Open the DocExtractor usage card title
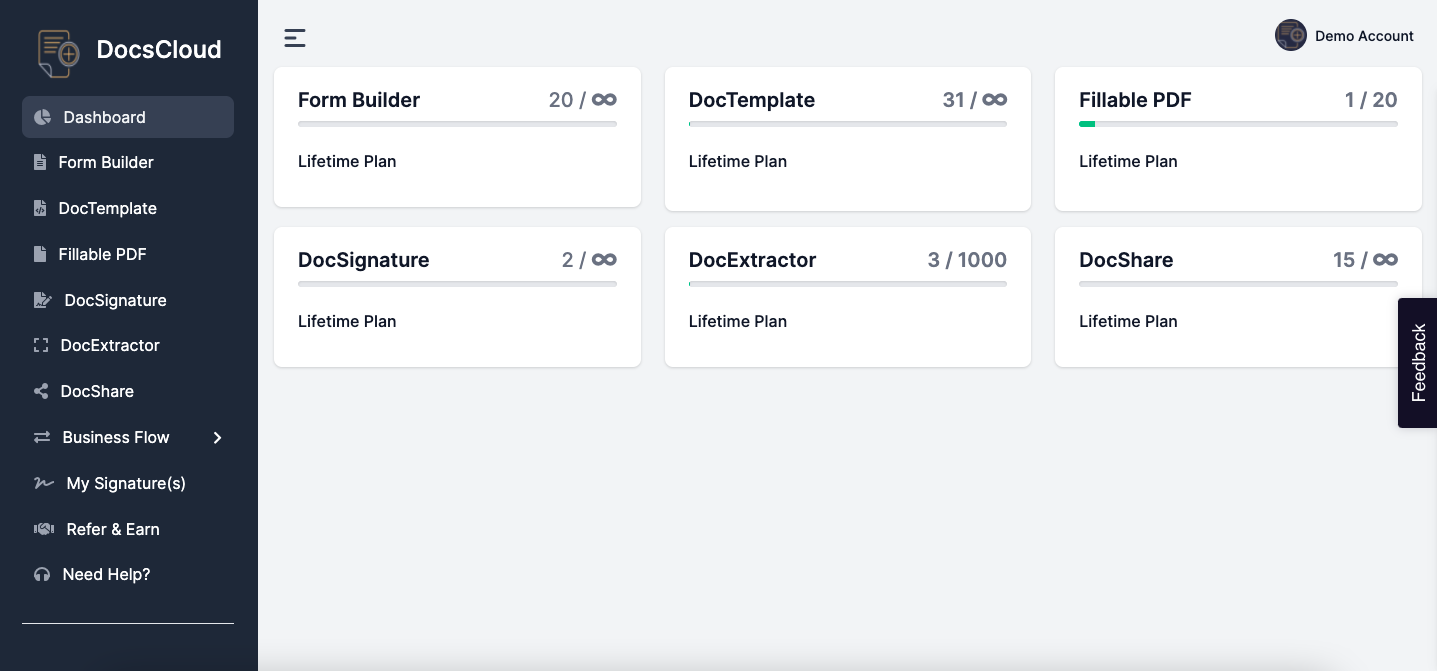Image resolution: width=1437 pixels, height=671 pixels. tap(752, 260)
